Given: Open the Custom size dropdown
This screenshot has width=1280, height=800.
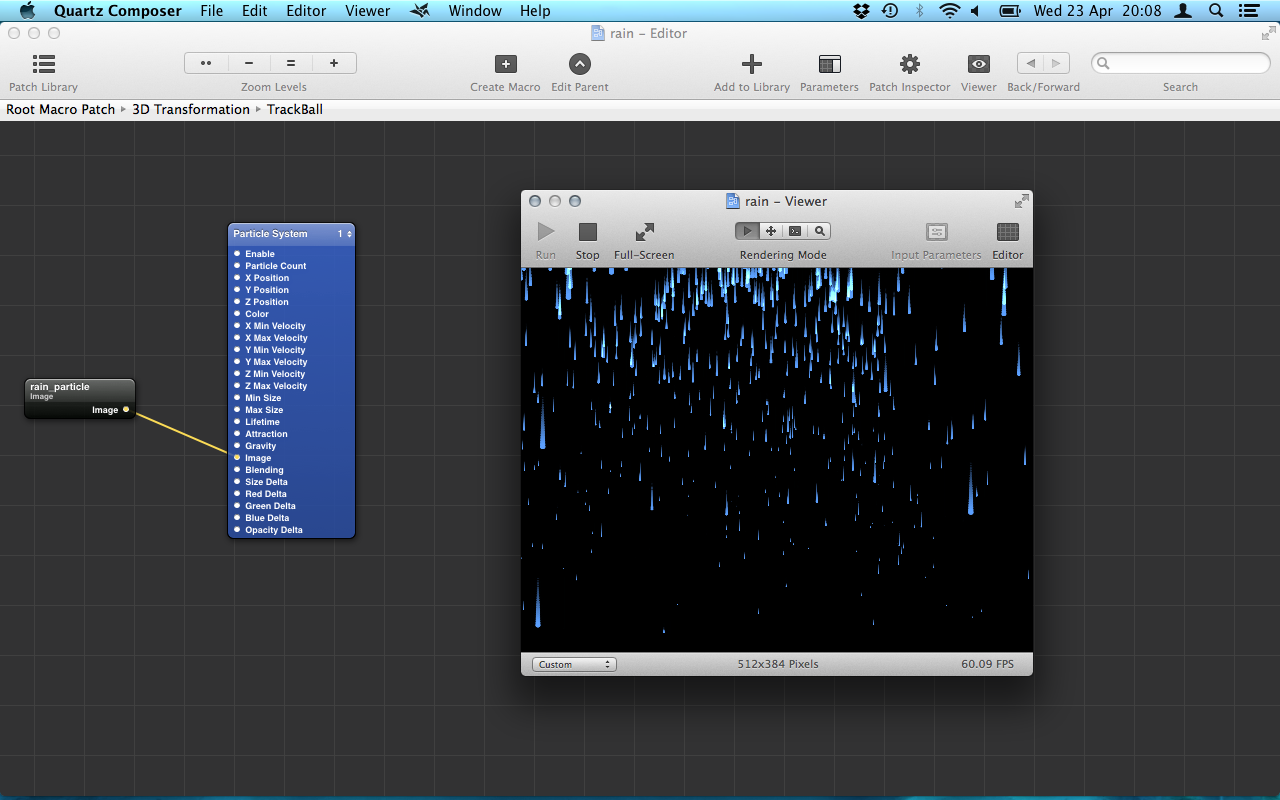Looking at the screenshot, I should (574, 664).
